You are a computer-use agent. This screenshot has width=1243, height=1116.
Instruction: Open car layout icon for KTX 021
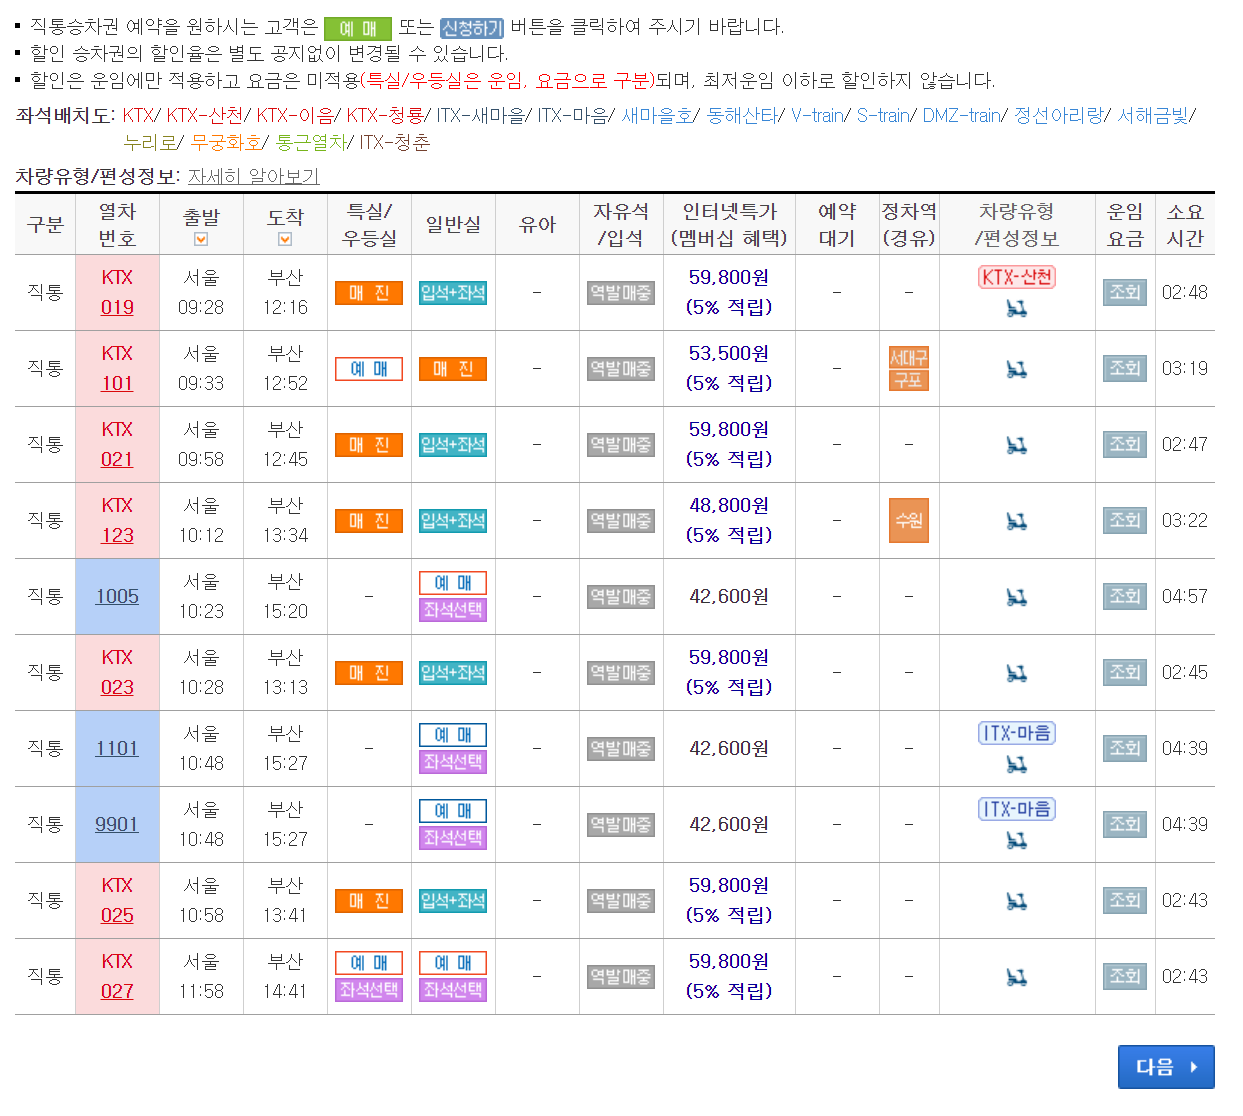coord(1017,445)
